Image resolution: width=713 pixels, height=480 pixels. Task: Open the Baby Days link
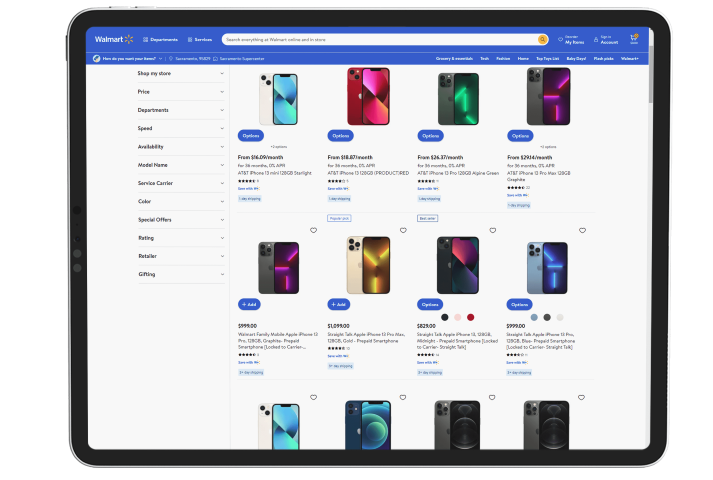576,59
